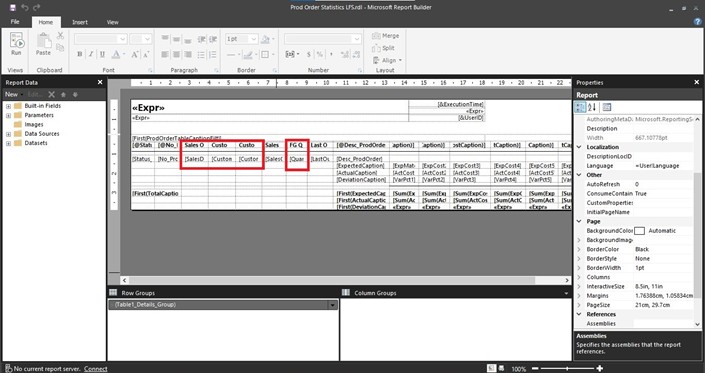
Task: Open Report Builder help icon
Action: click(698, 22)
